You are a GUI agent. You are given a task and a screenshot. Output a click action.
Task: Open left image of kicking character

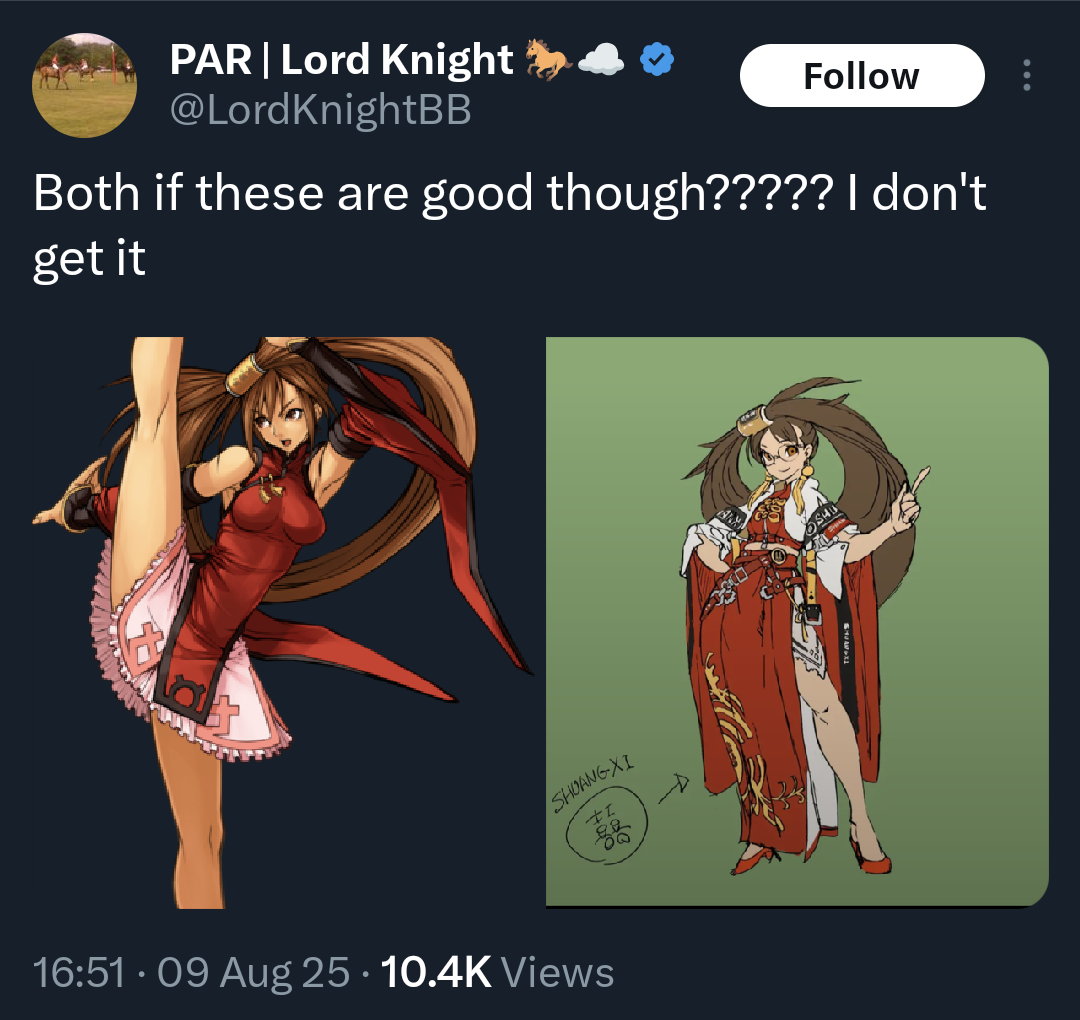tap(282, 622)
